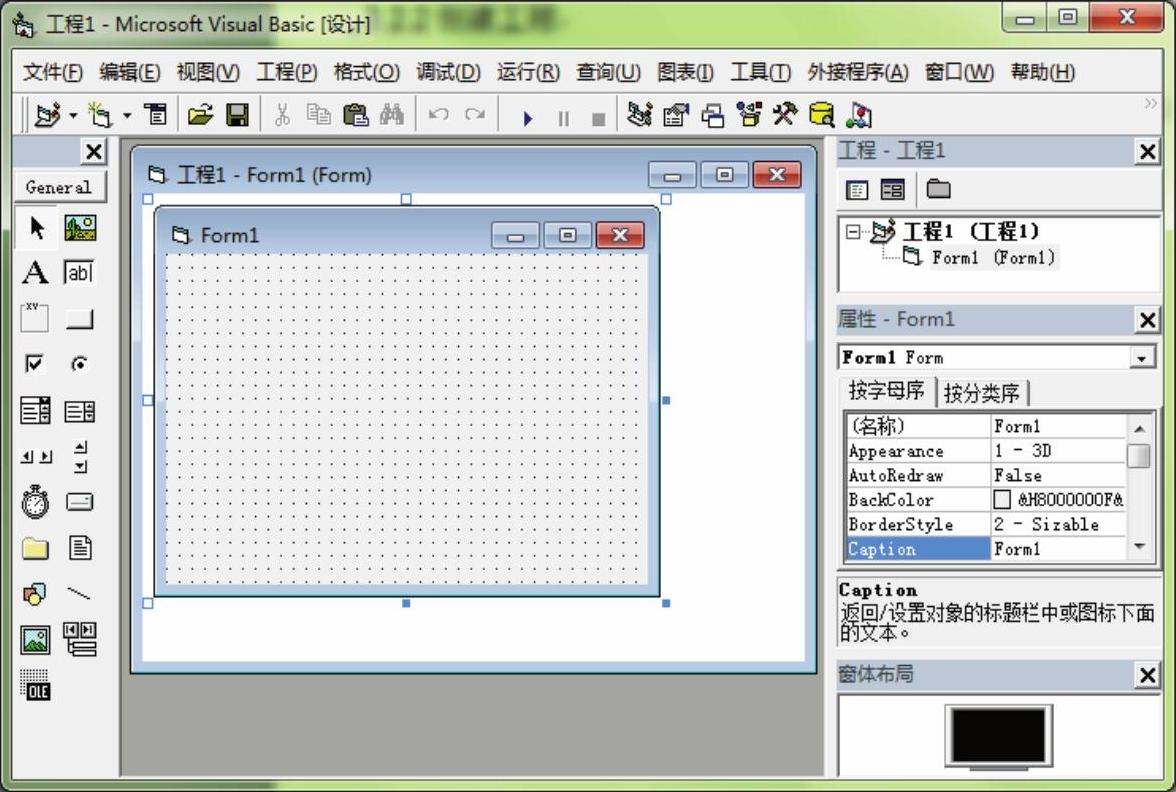
Task: Select the OptionButton control tool
Action: (80, 364)
